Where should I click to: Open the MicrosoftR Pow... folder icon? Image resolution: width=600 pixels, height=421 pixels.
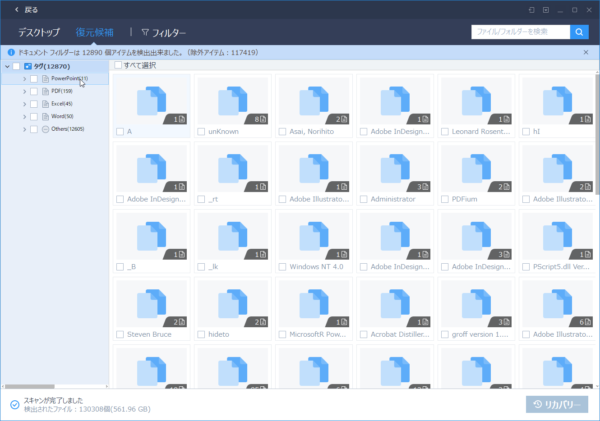coord(314,304)
